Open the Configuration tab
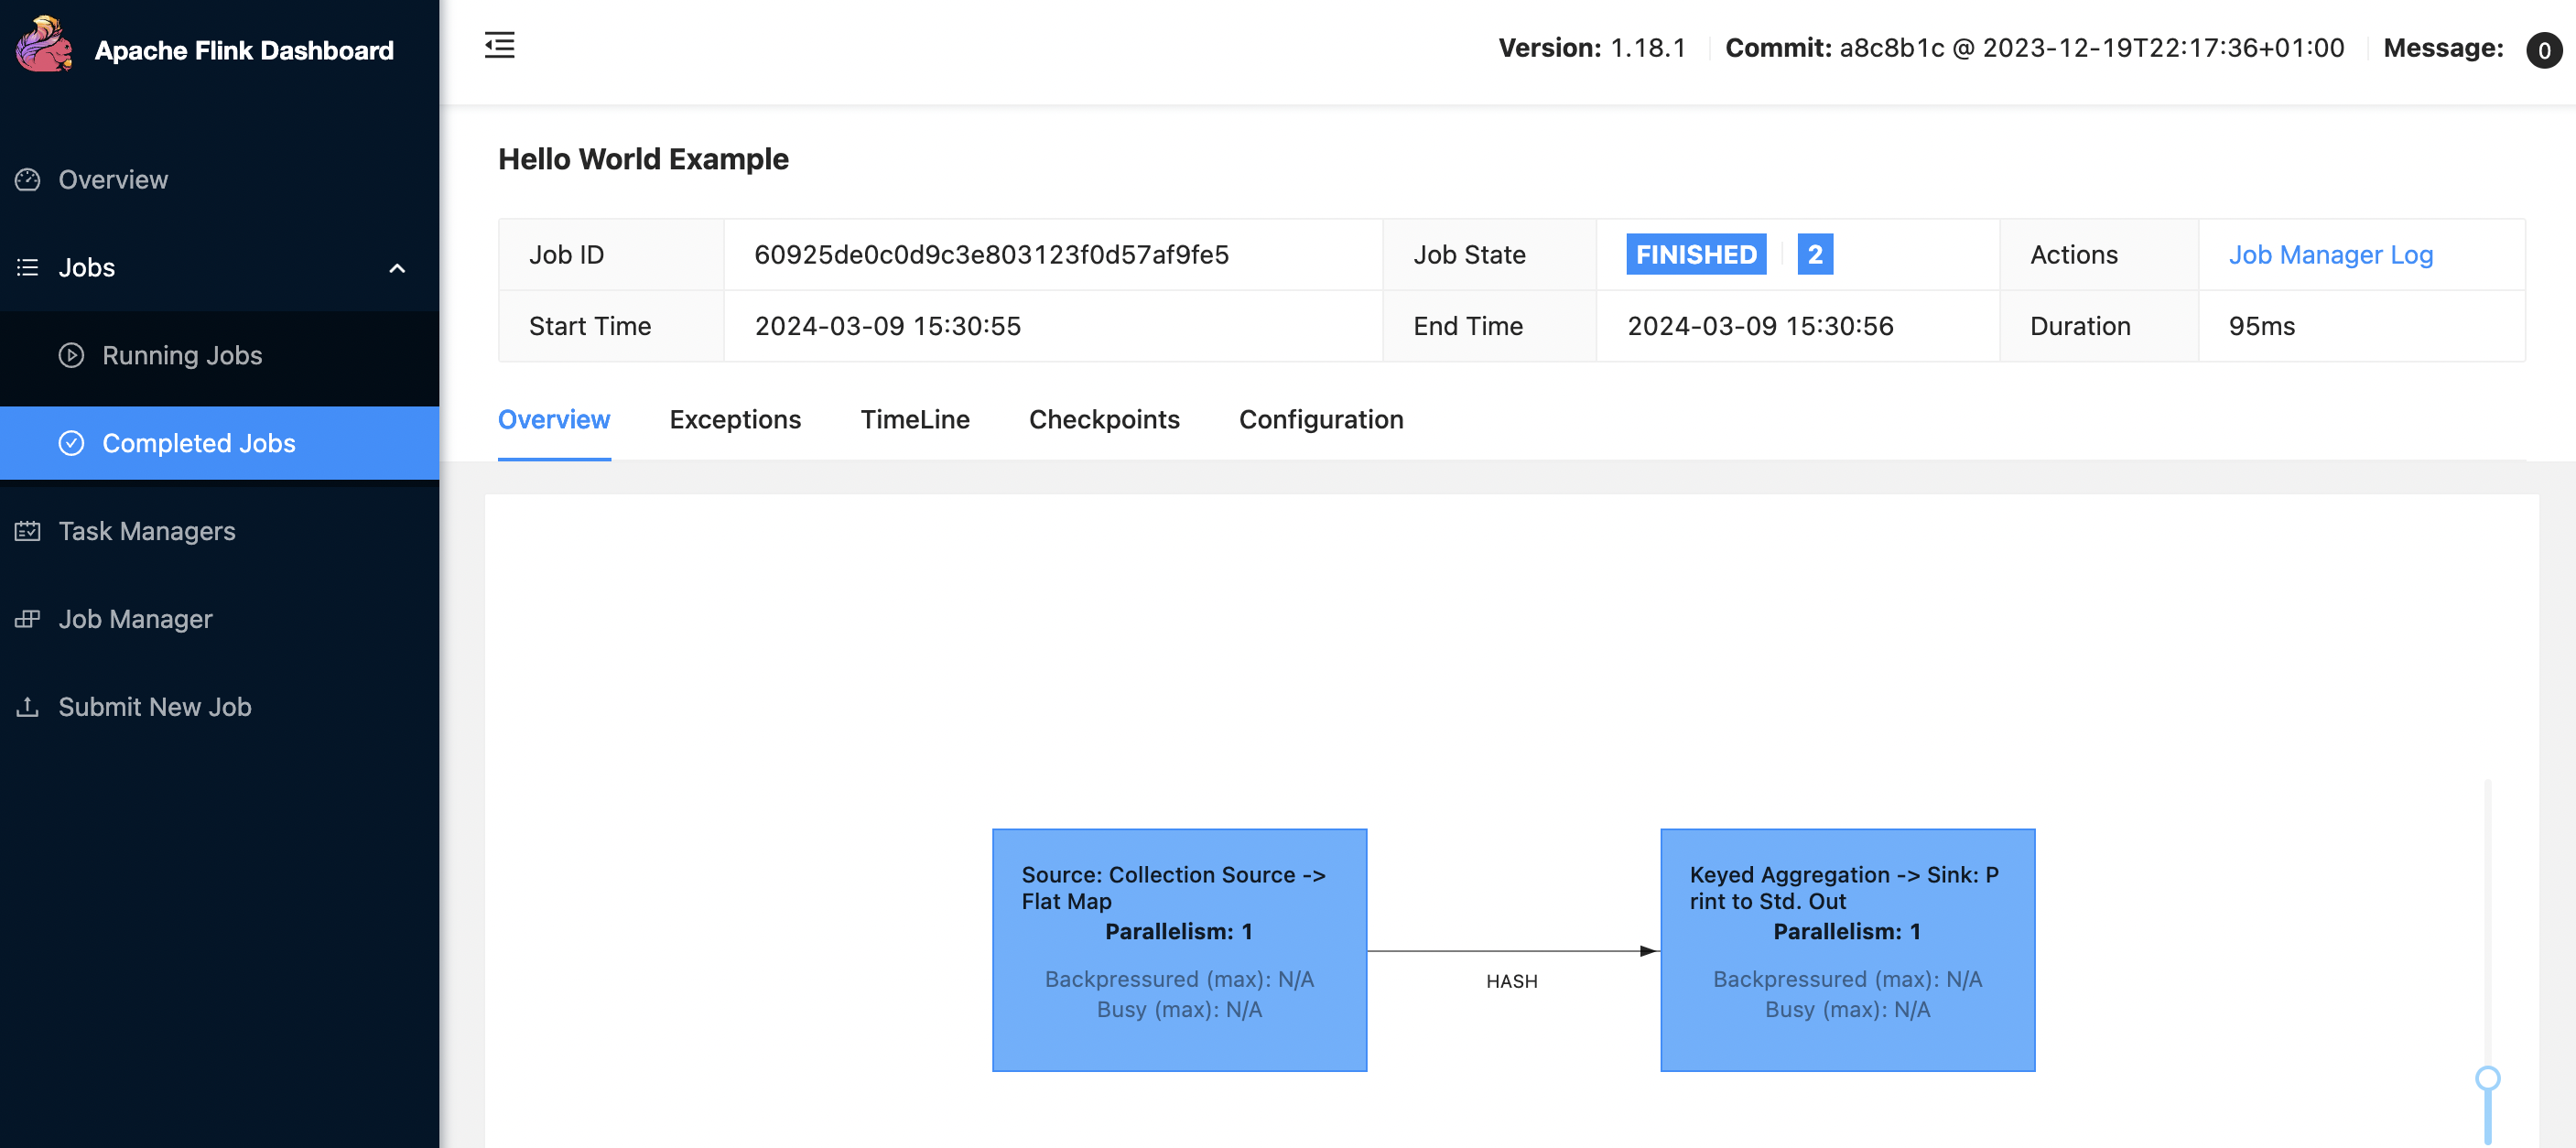Screen dimensions: 2576x1148 pos(1321,420)
